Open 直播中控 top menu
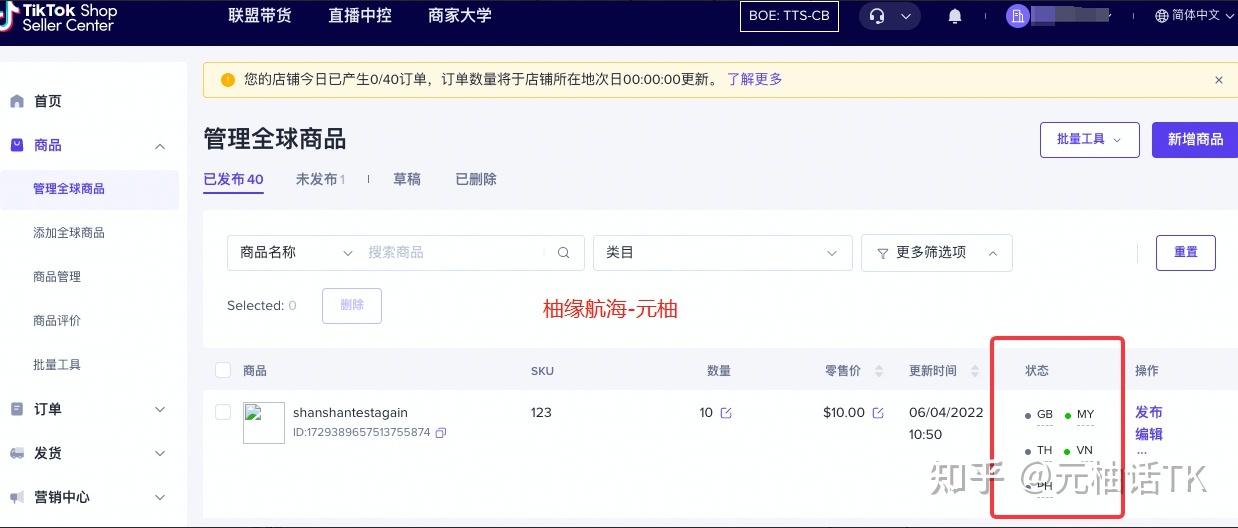The height and width of the screenshot is (528, 1238). pyautogui.click(x=359, y=16)
